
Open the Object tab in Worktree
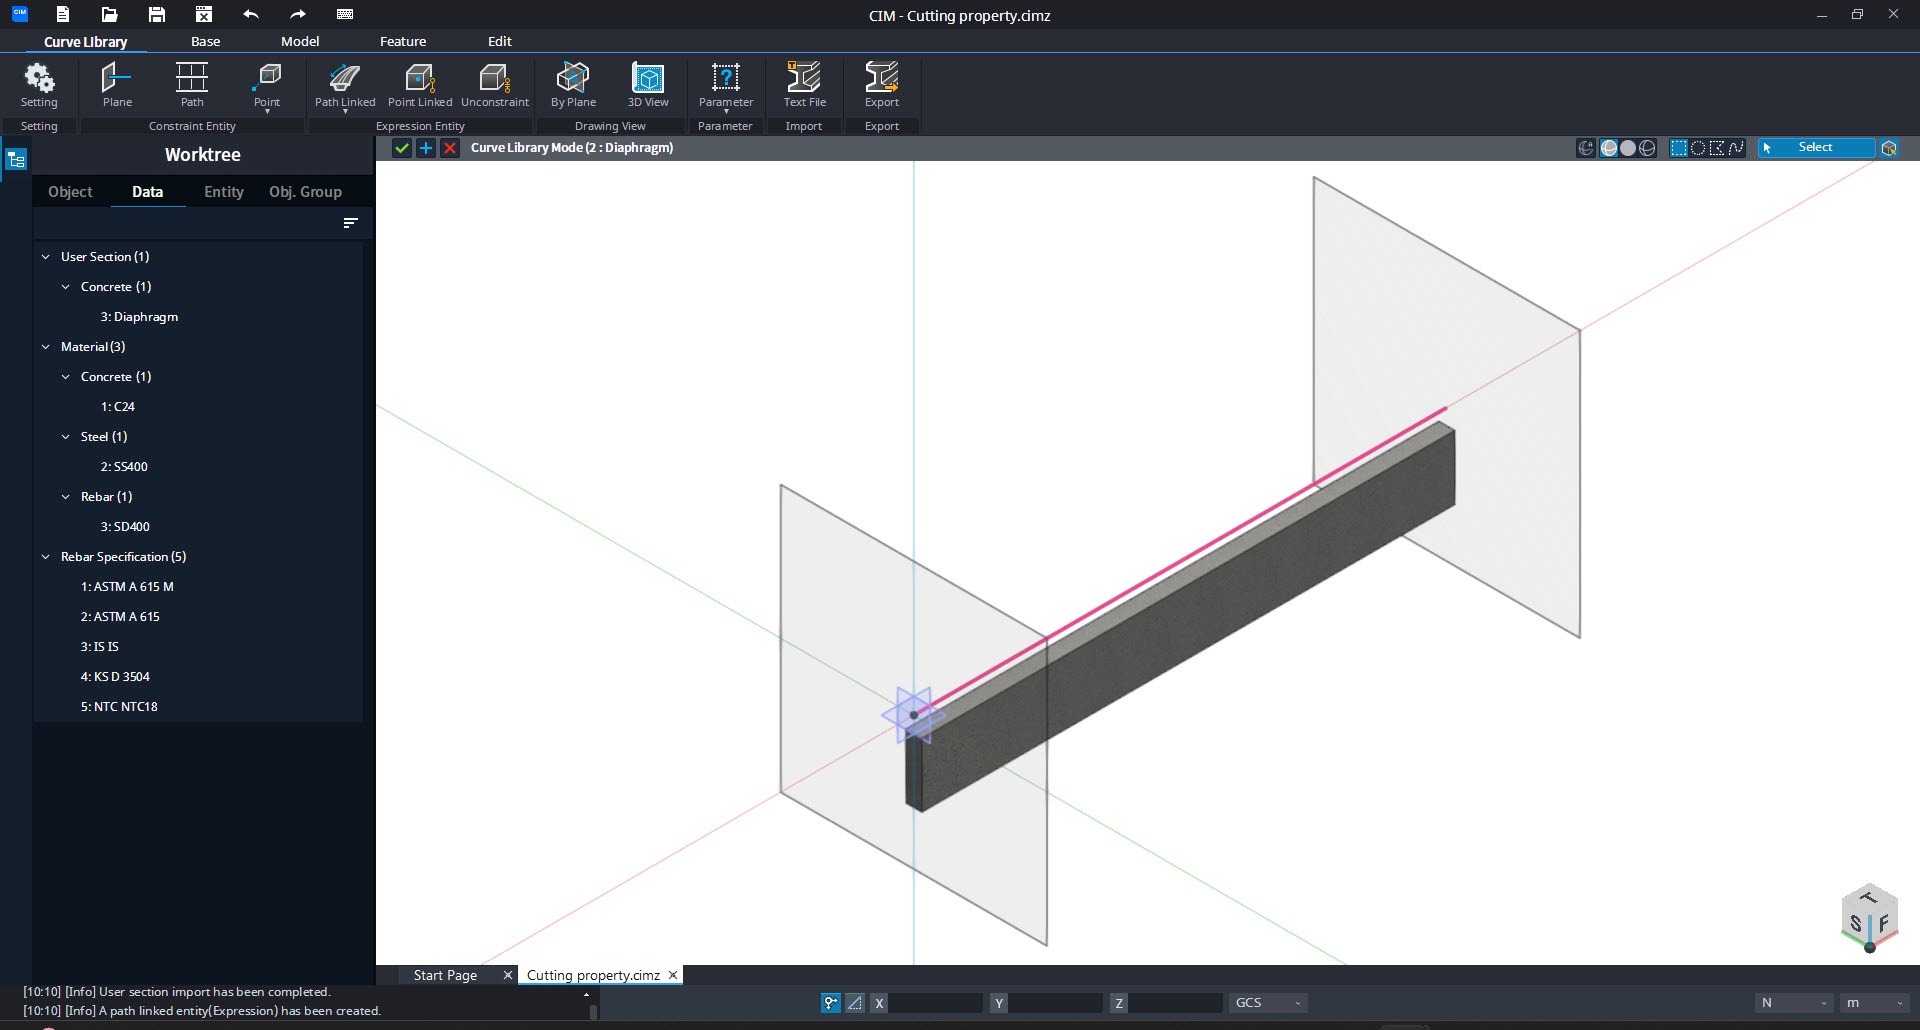click(70, 192)
